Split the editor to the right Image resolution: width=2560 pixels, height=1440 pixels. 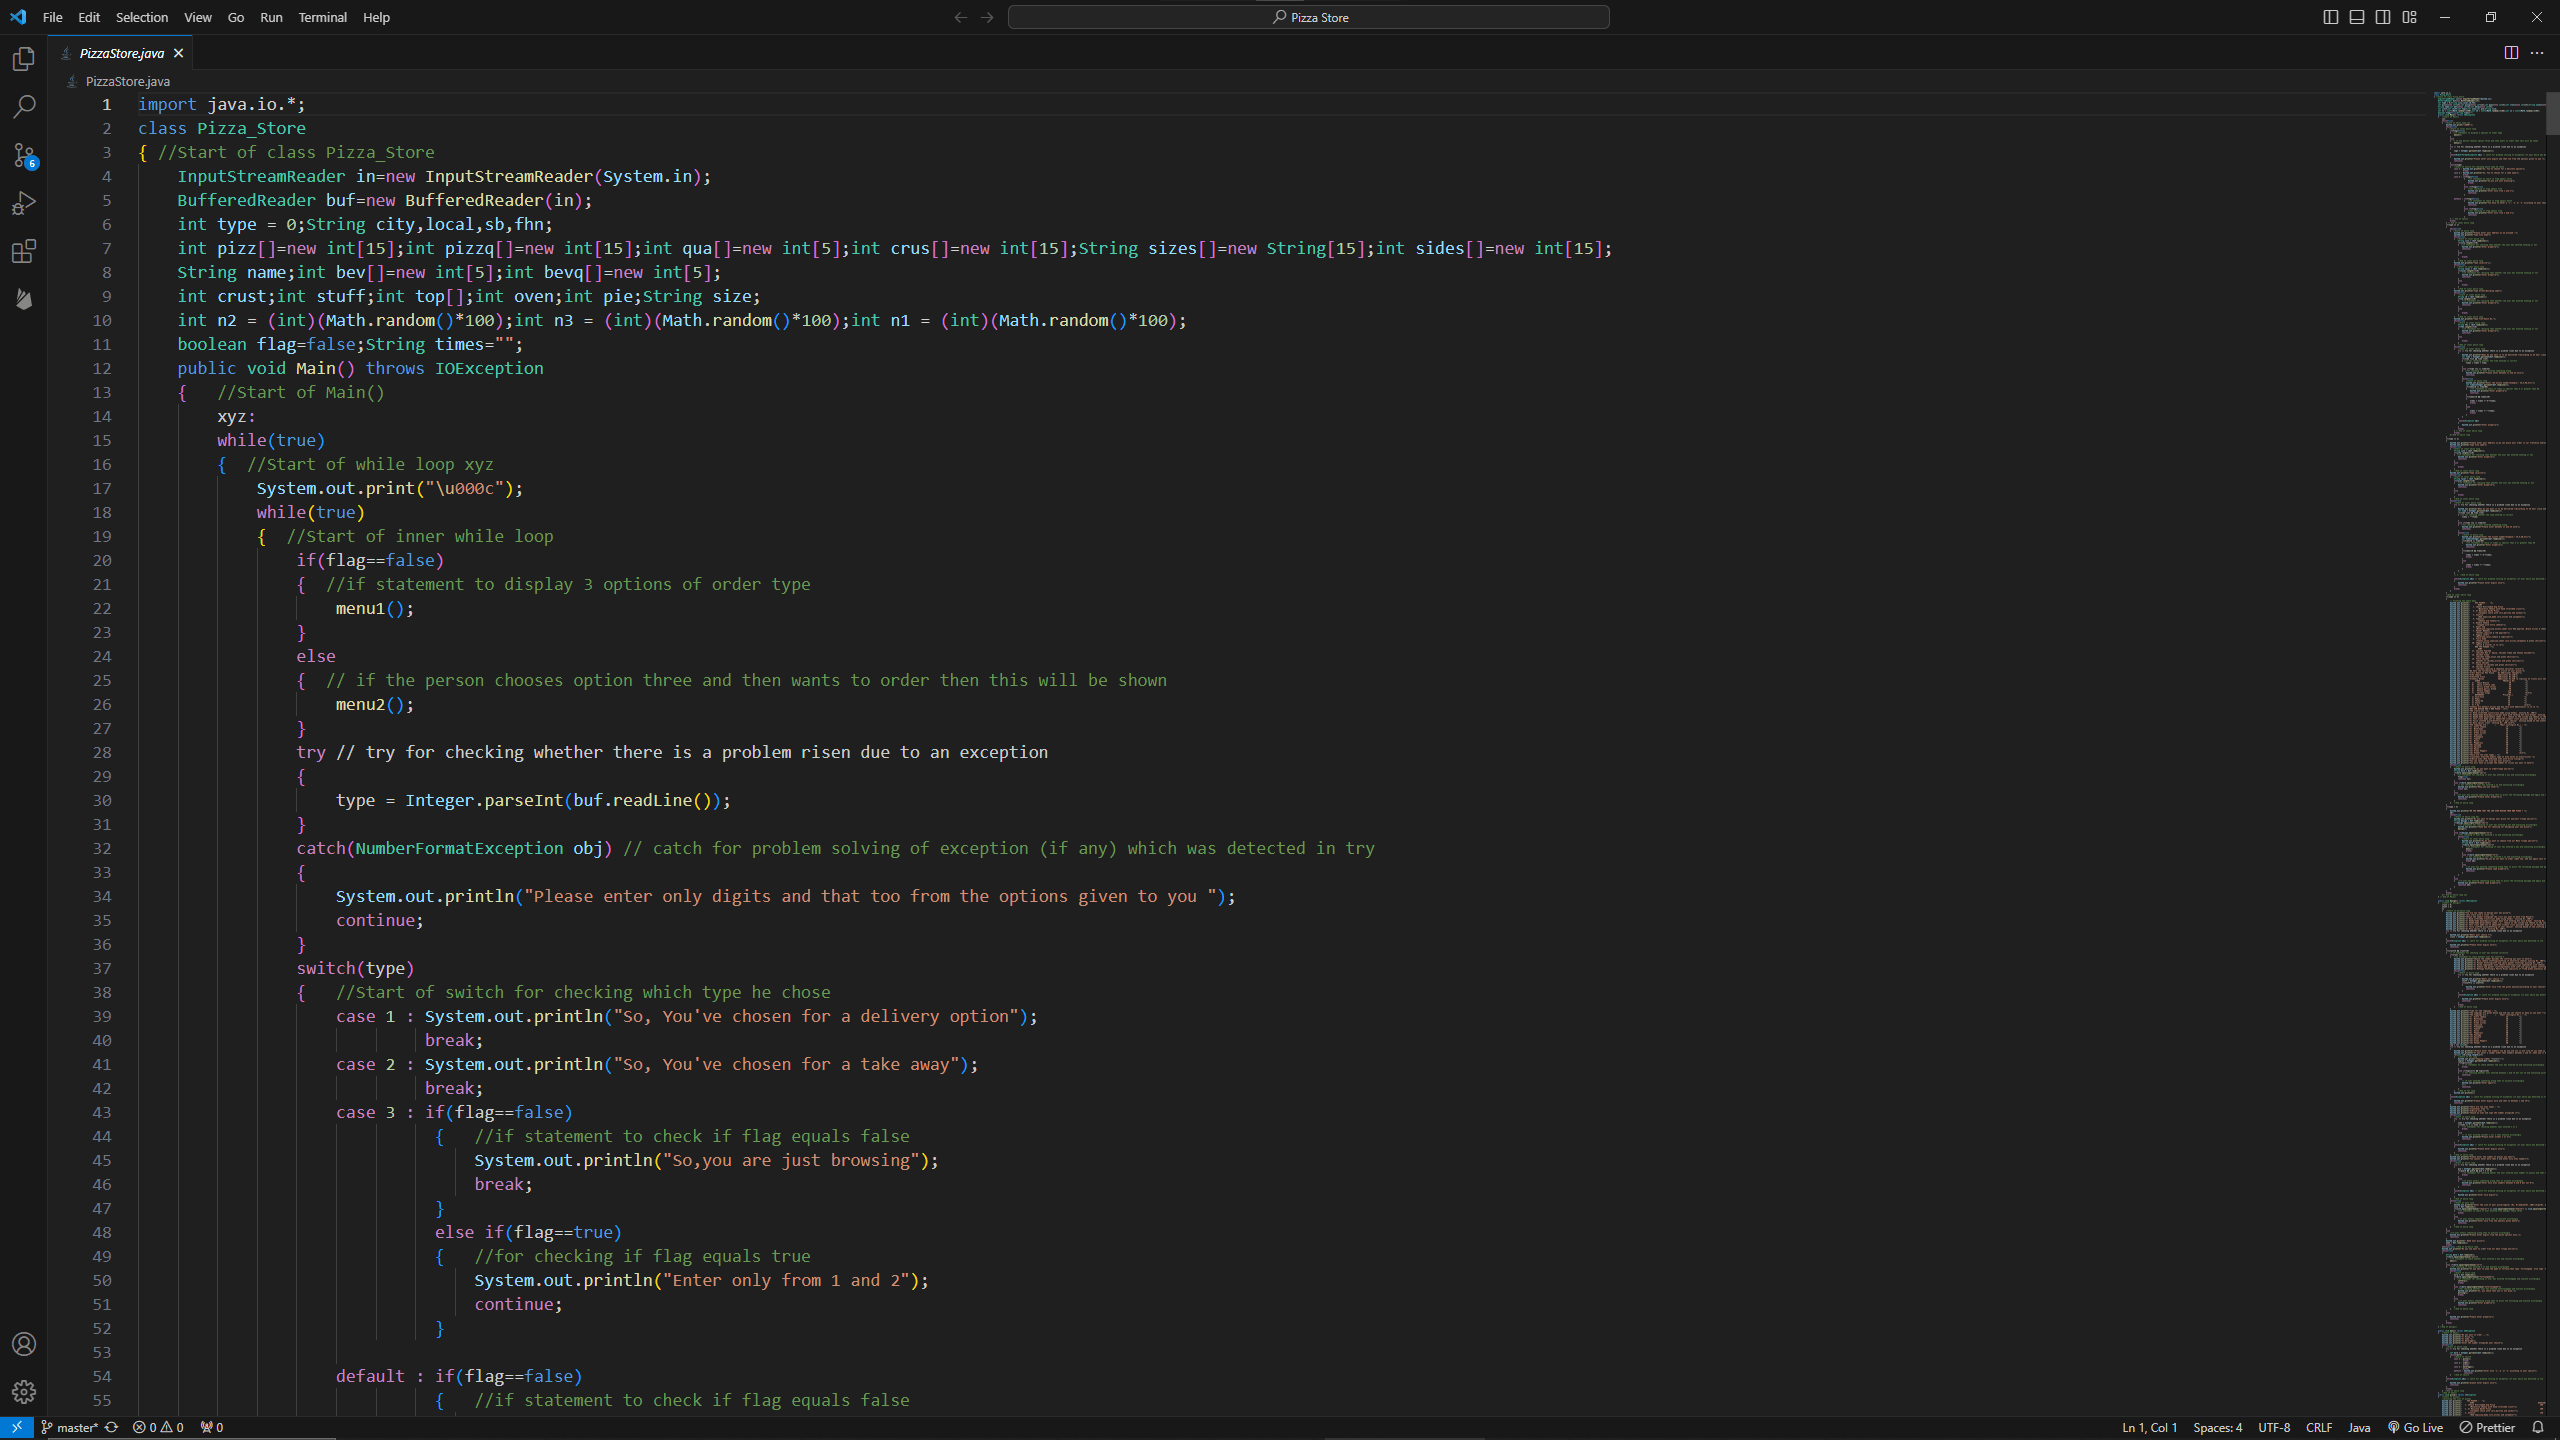coord(2511,53)
